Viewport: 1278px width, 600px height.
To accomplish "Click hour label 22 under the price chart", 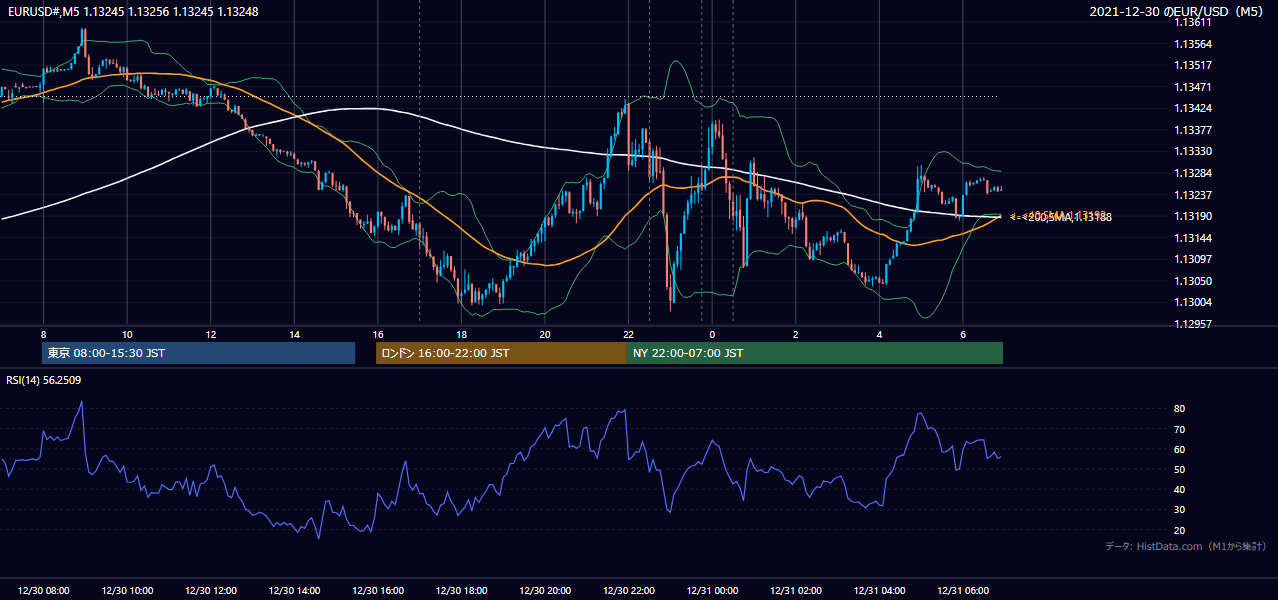I will point(628,334).
